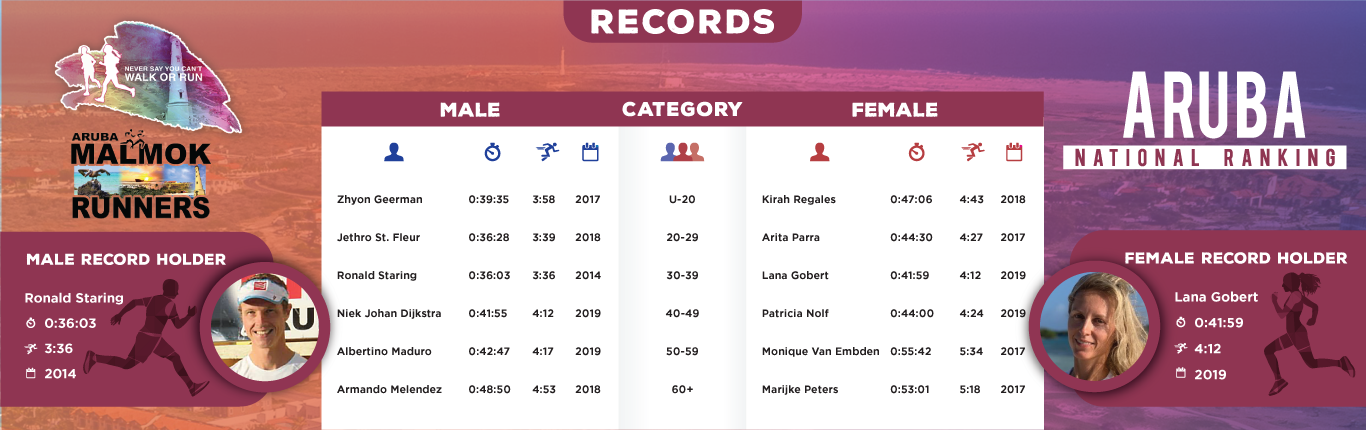1366x430 pixels.
Task: Click the category group people icon
Action: [682, 152]
